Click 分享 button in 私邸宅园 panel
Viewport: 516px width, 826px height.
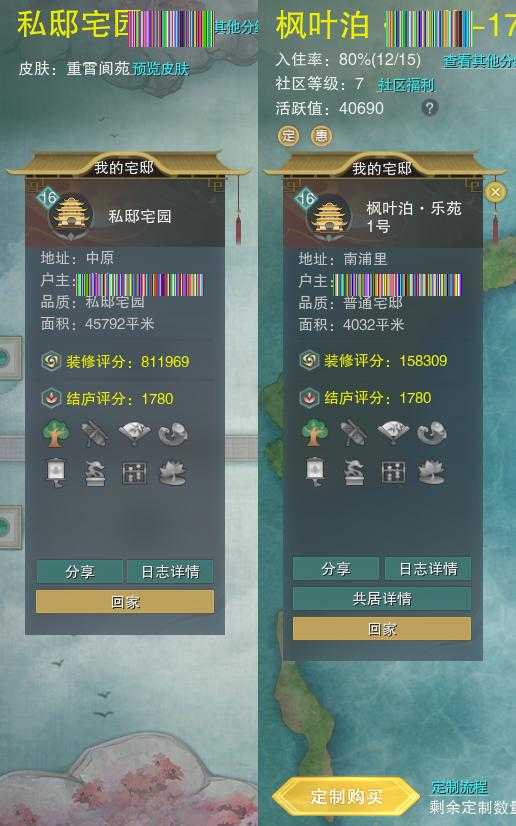80,572
